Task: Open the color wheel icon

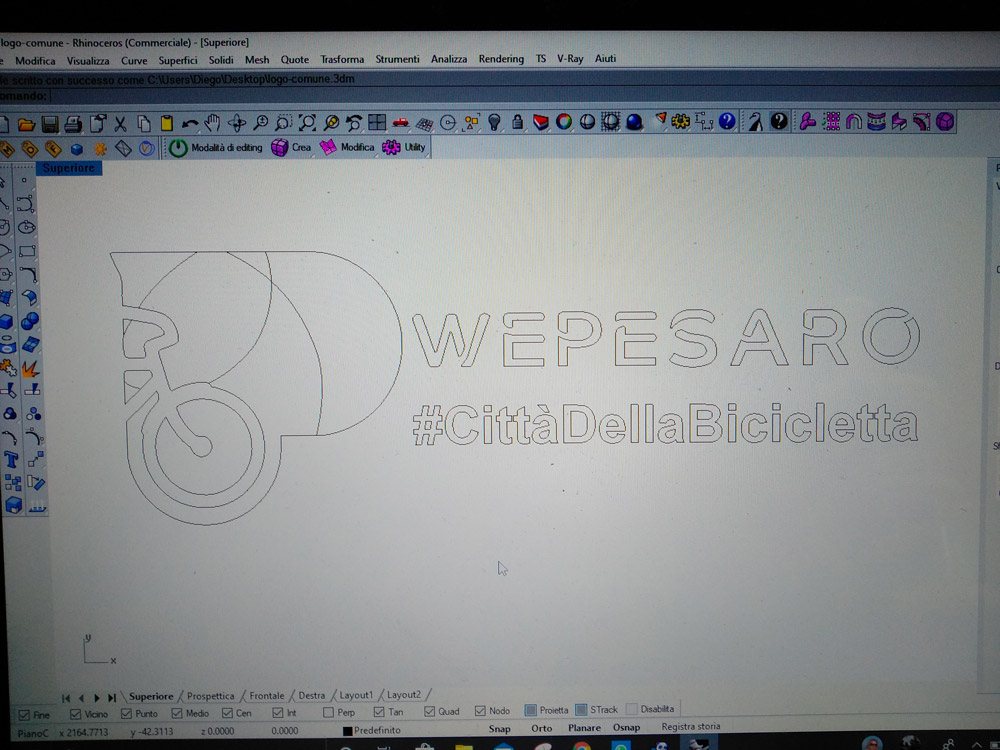Action: 564,121
